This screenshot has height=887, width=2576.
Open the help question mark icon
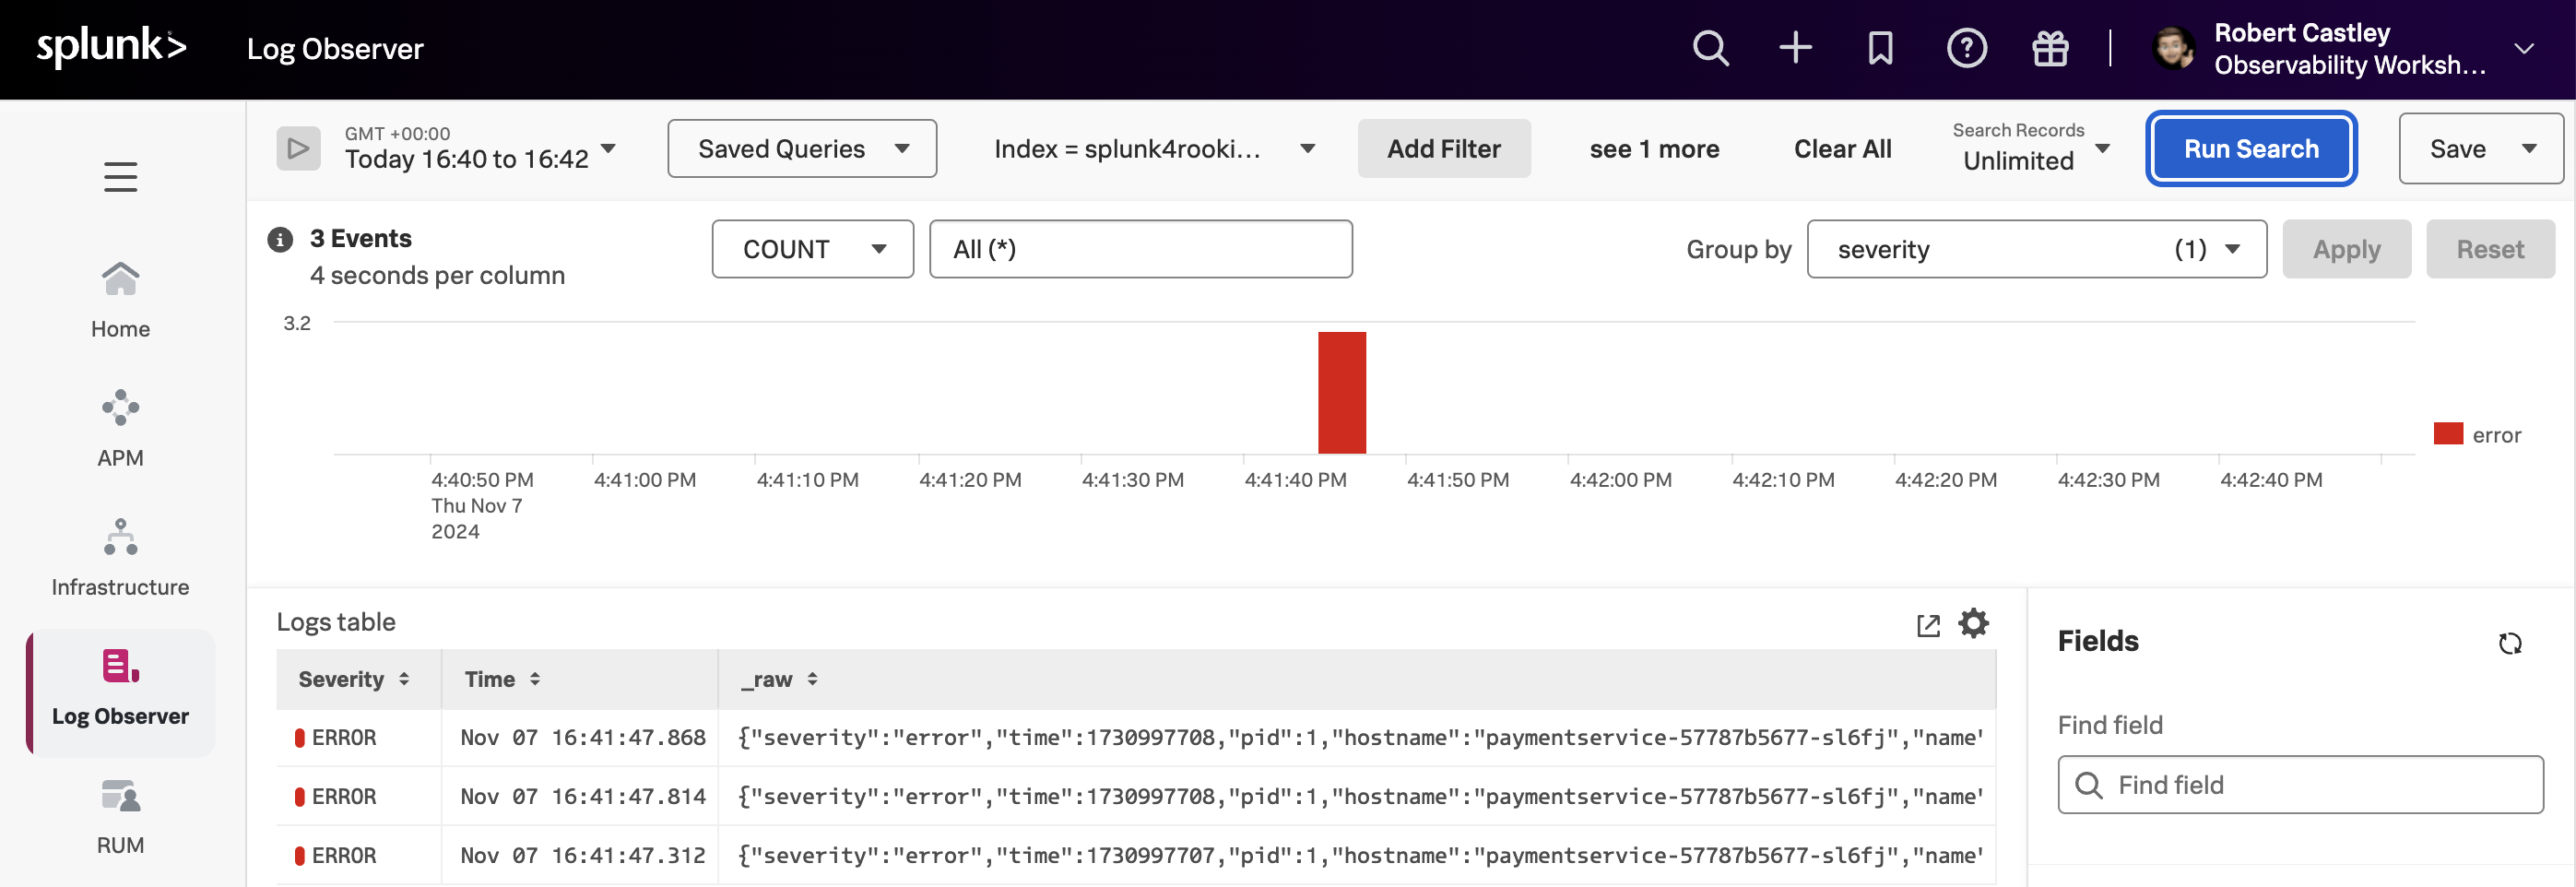click(1966, 47)
